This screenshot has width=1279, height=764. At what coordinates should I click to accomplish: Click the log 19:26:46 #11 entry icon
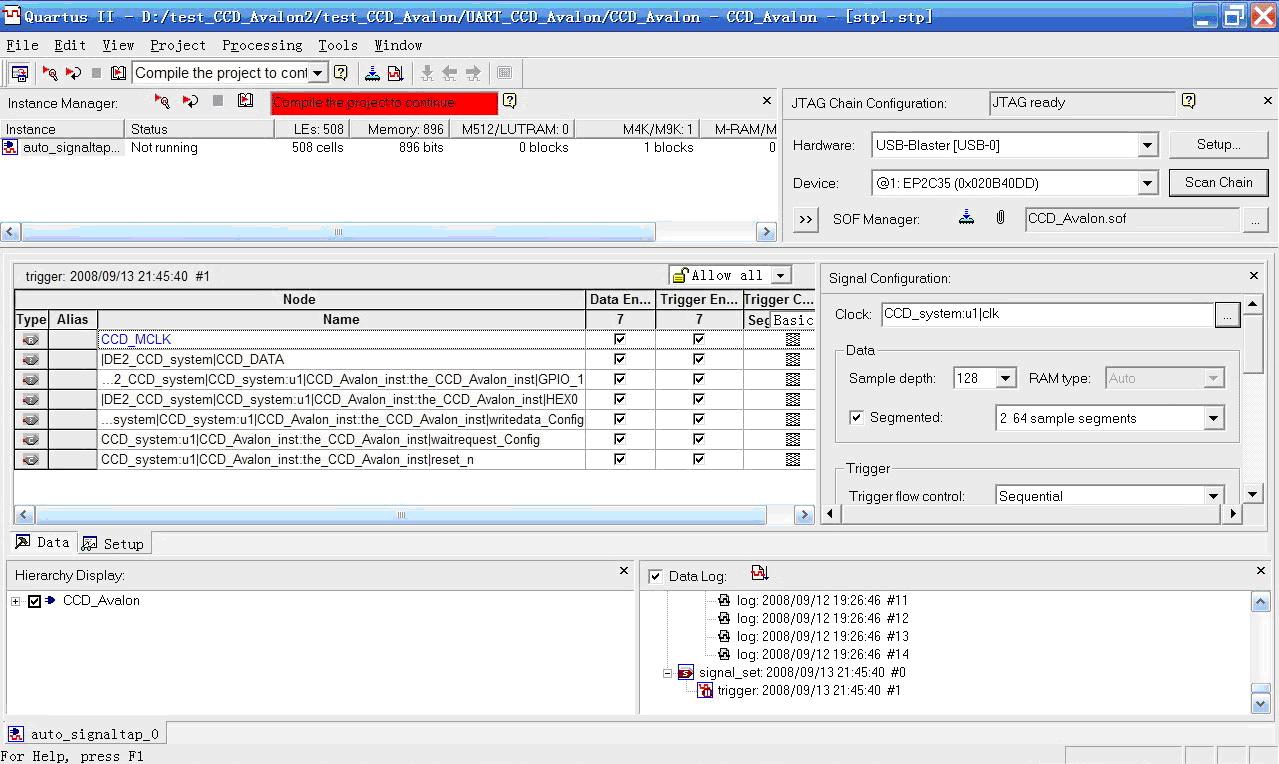click(x=724, y=601)
